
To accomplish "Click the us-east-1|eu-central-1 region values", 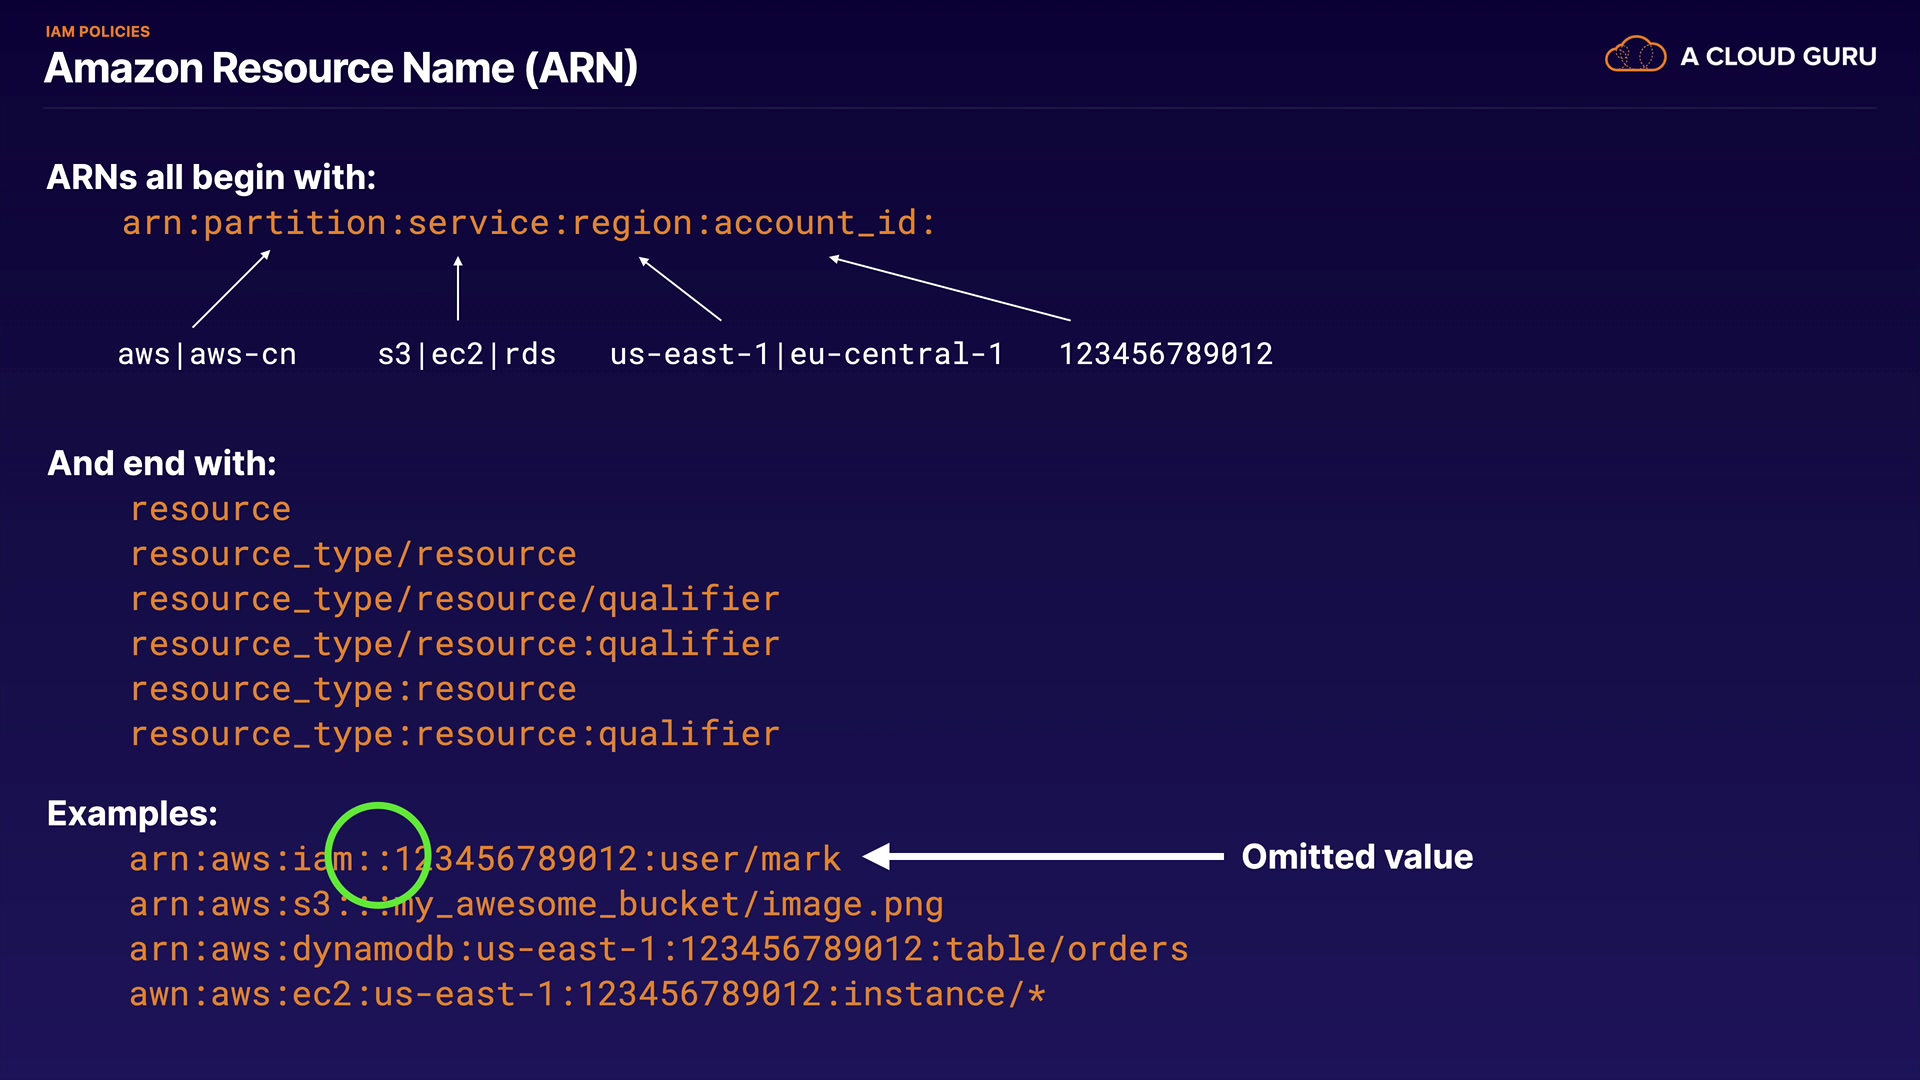I will tap(806, 354).
